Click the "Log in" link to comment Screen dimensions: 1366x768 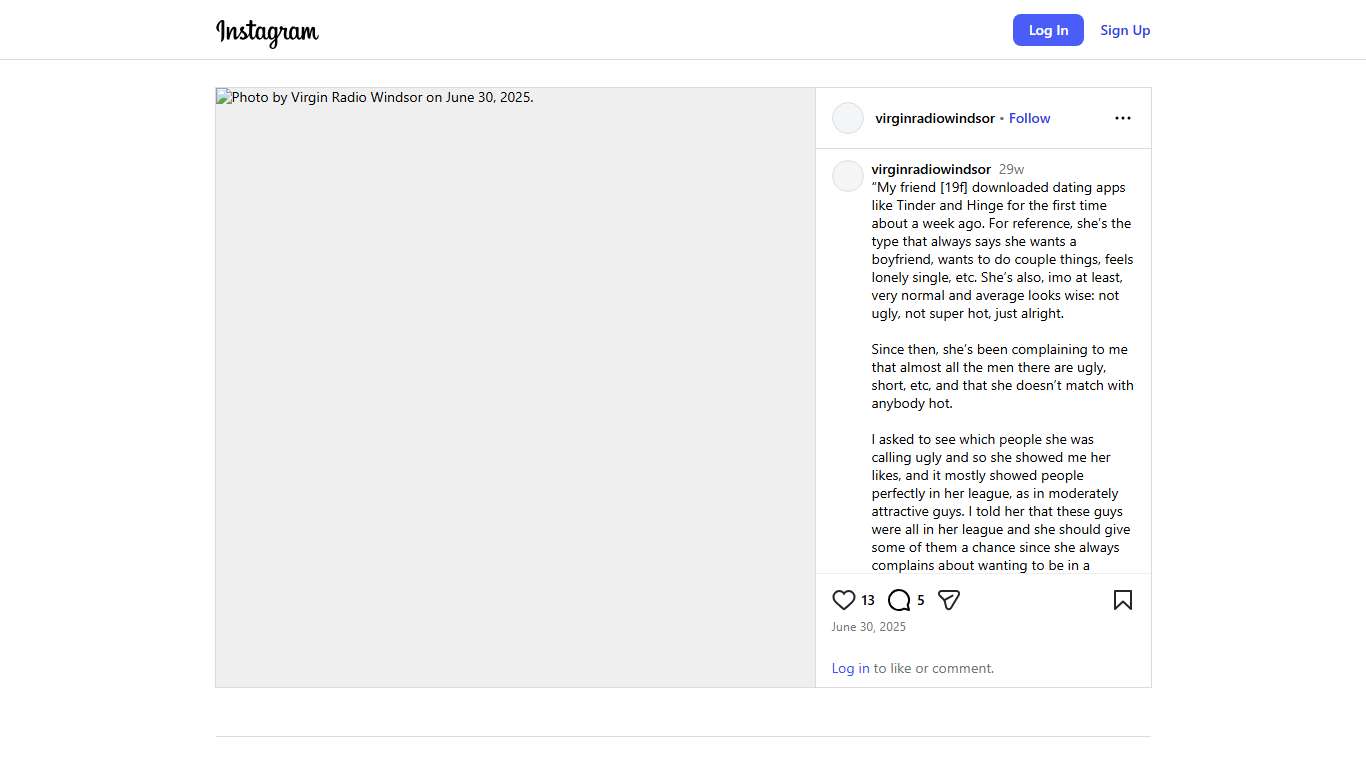[x=850, y=668]
